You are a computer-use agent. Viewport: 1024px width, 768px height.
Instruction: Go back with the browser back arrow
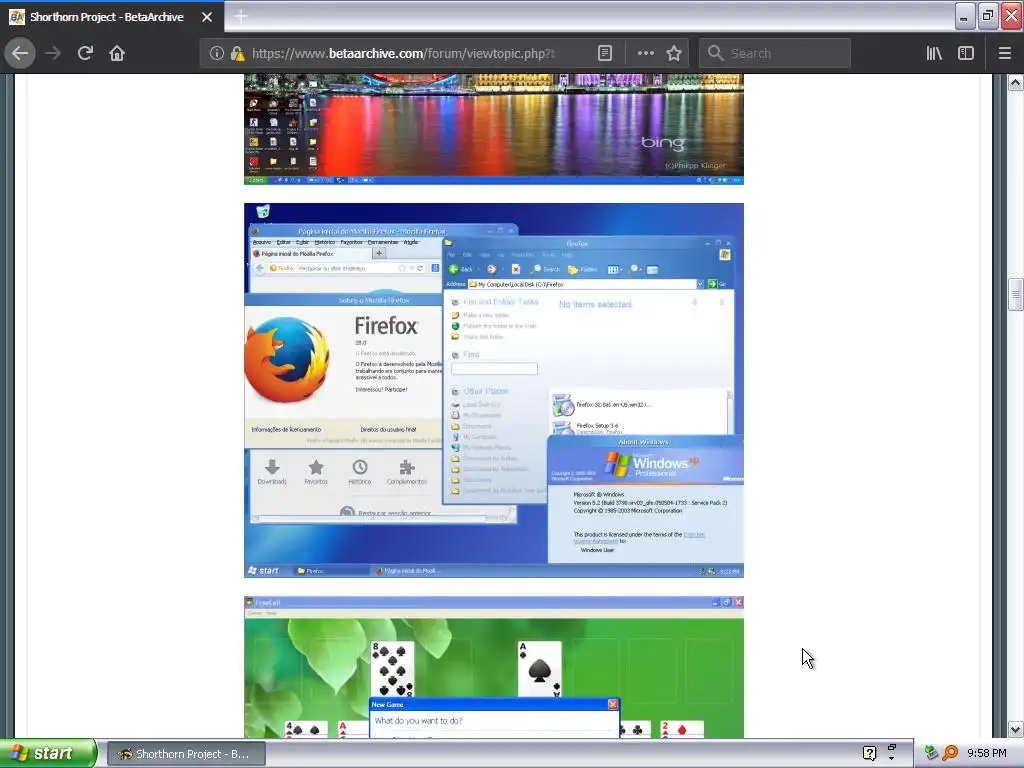point(20,54)
